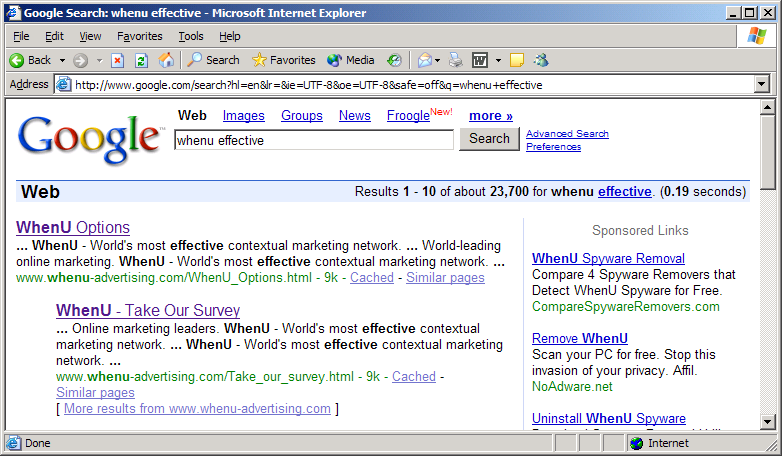This screenshot has width=782, height=456.
Task: Open Similar pages for Take Our Survey result
Action: pos(95,392)
